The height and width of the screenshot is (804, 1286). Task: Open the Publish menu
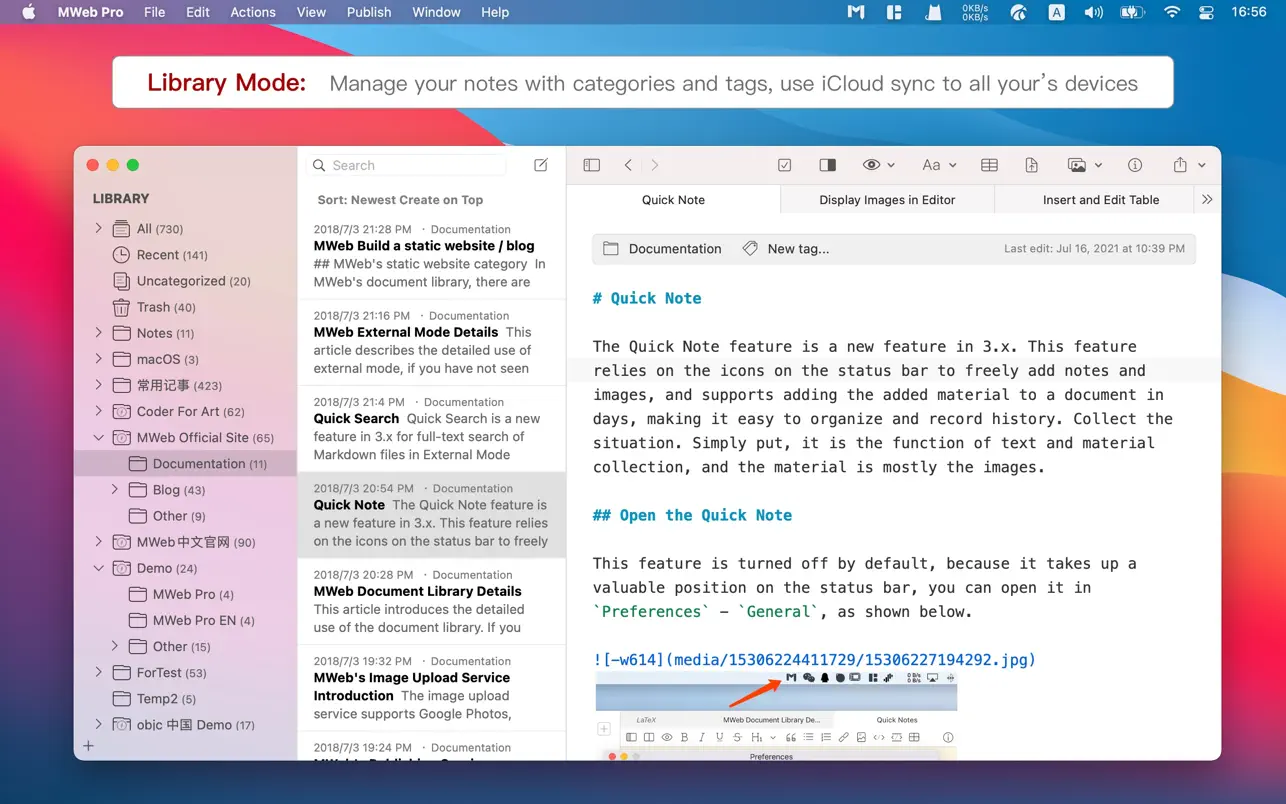click(x=369, y=12)
